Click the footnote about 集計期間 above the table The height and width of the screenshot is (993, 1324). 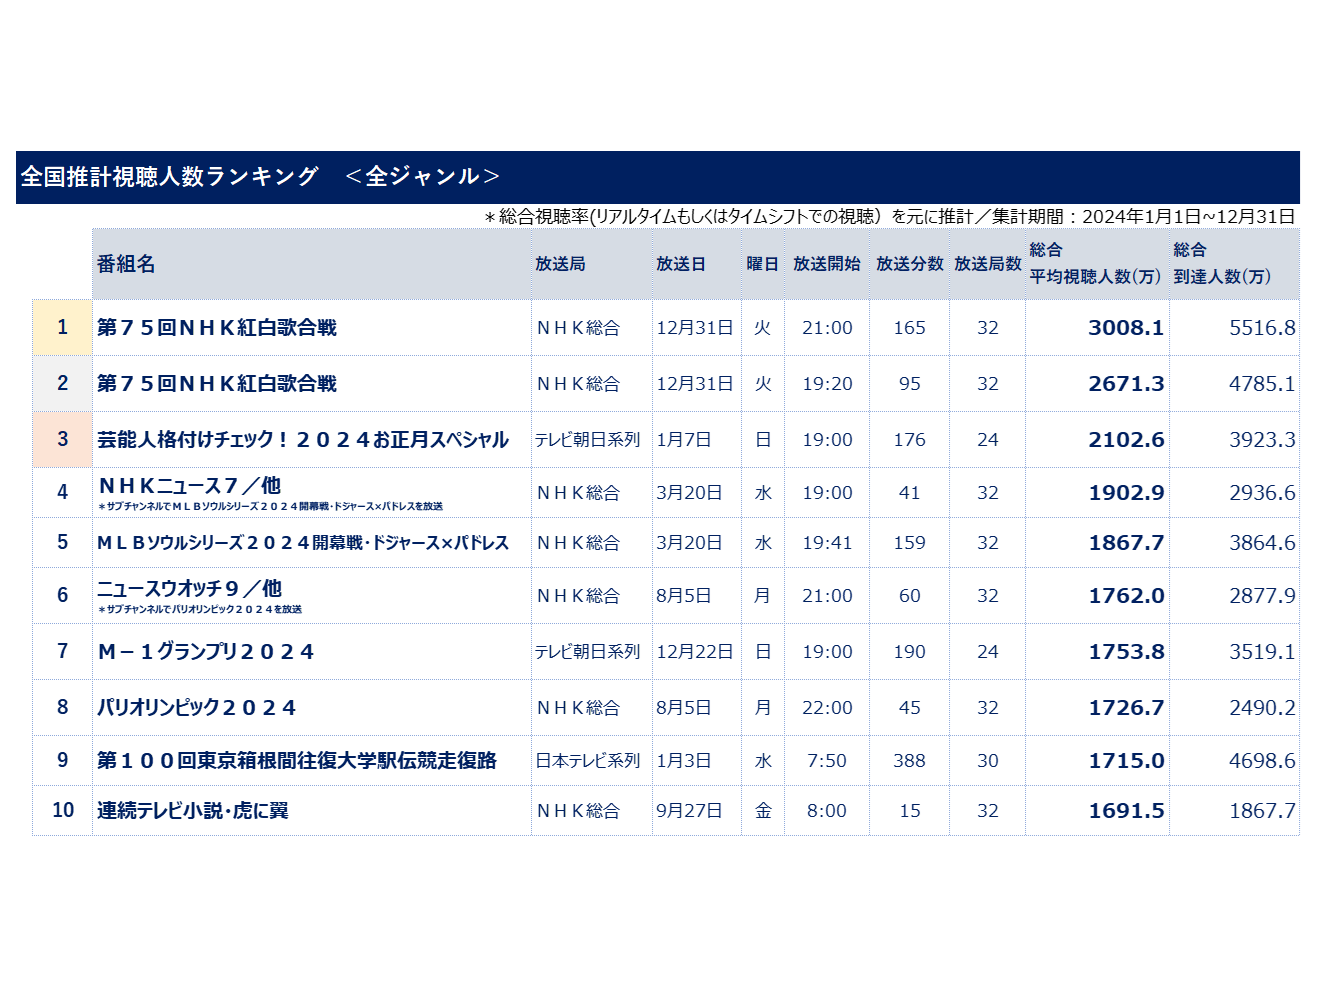[890, 217]
